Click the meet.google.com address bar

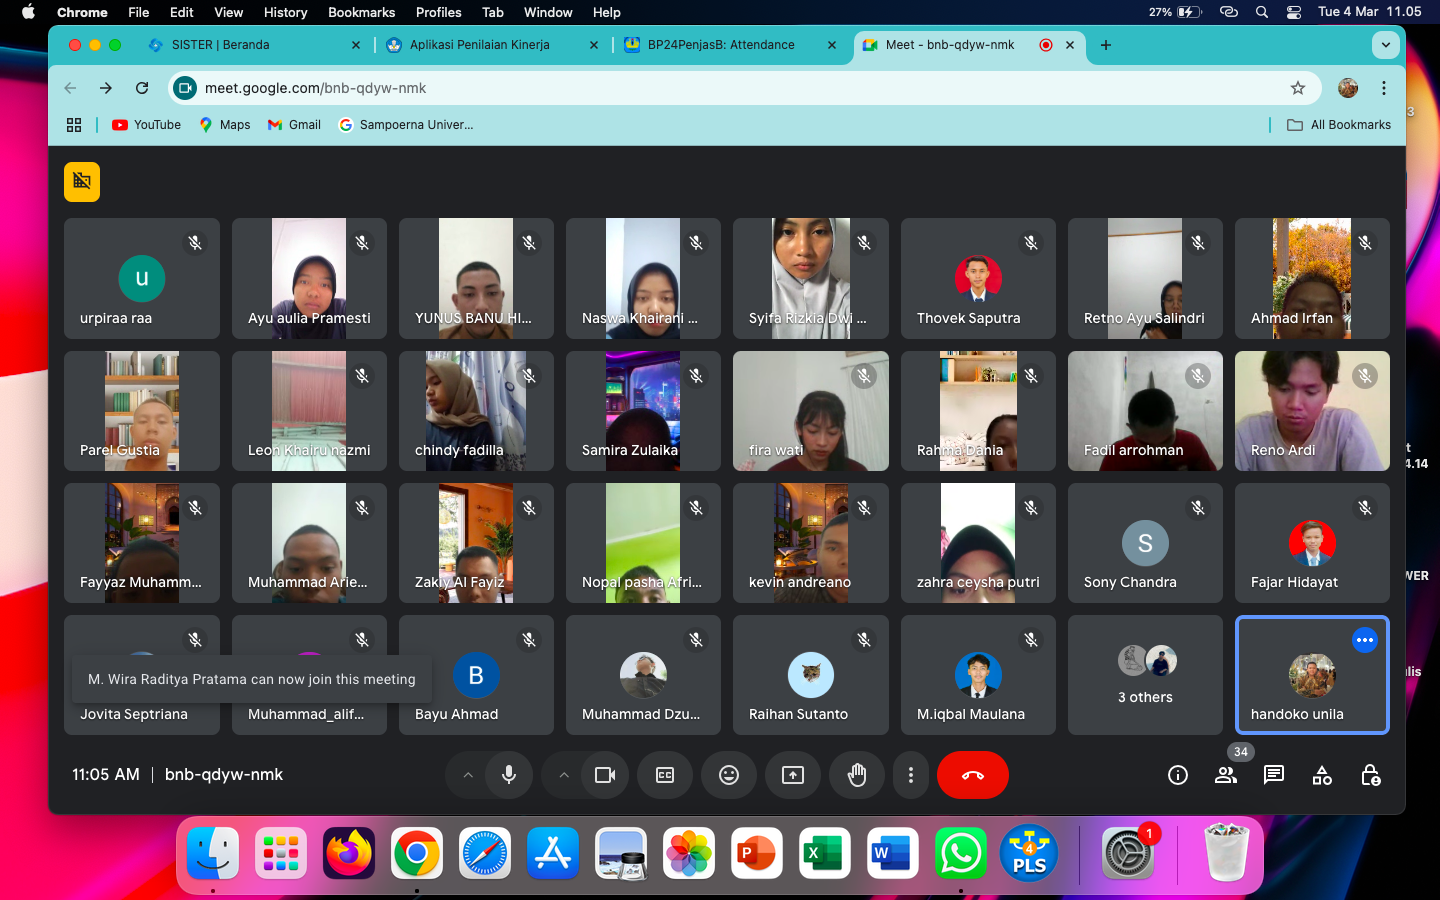click(700, 88)
